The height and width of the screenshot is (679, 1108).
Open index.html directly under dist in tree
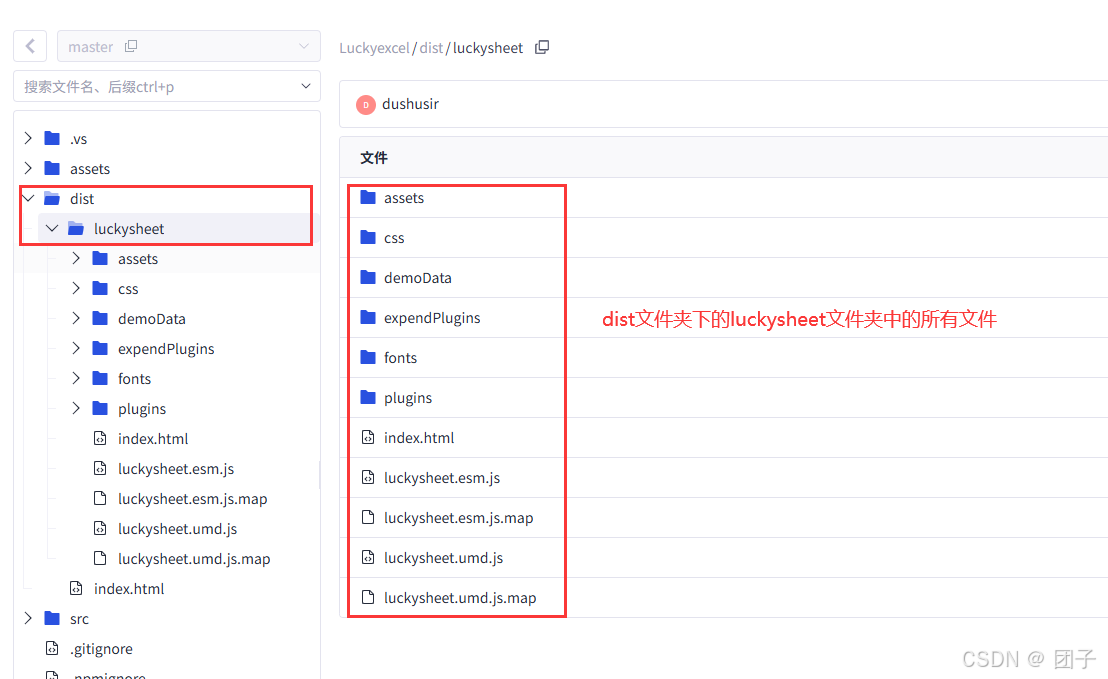129,589
